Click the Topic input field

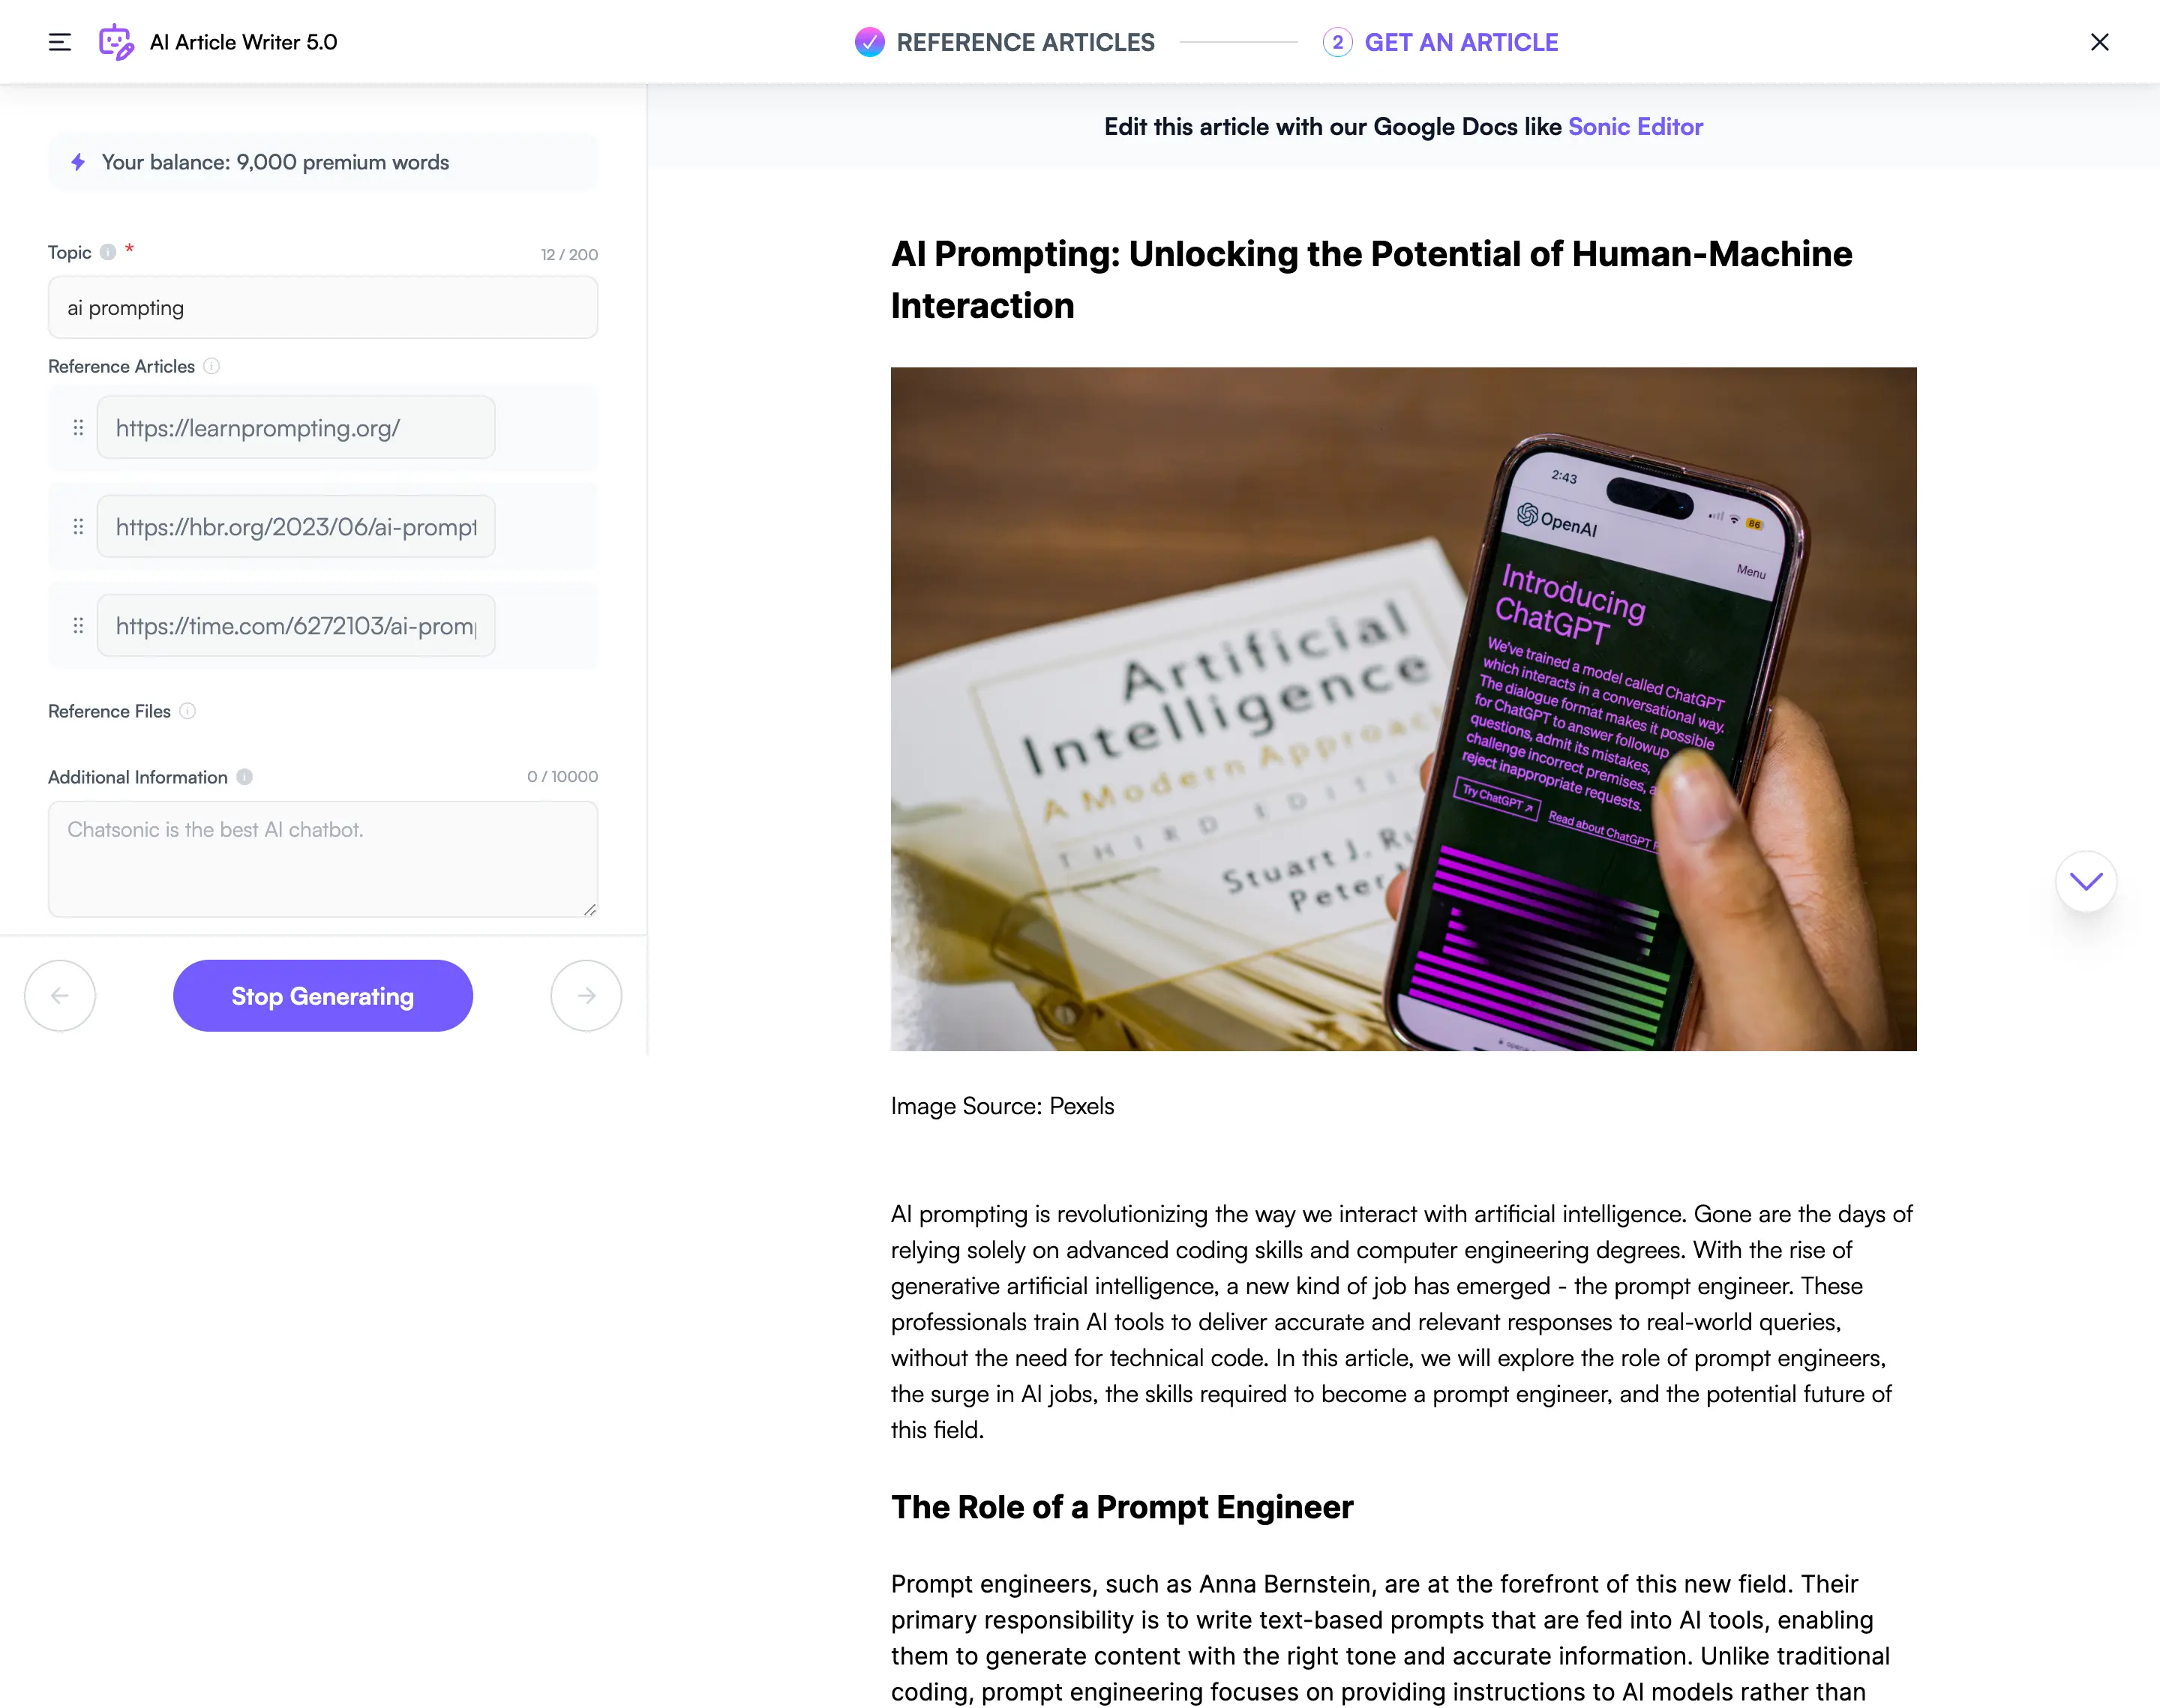(323, 308)
